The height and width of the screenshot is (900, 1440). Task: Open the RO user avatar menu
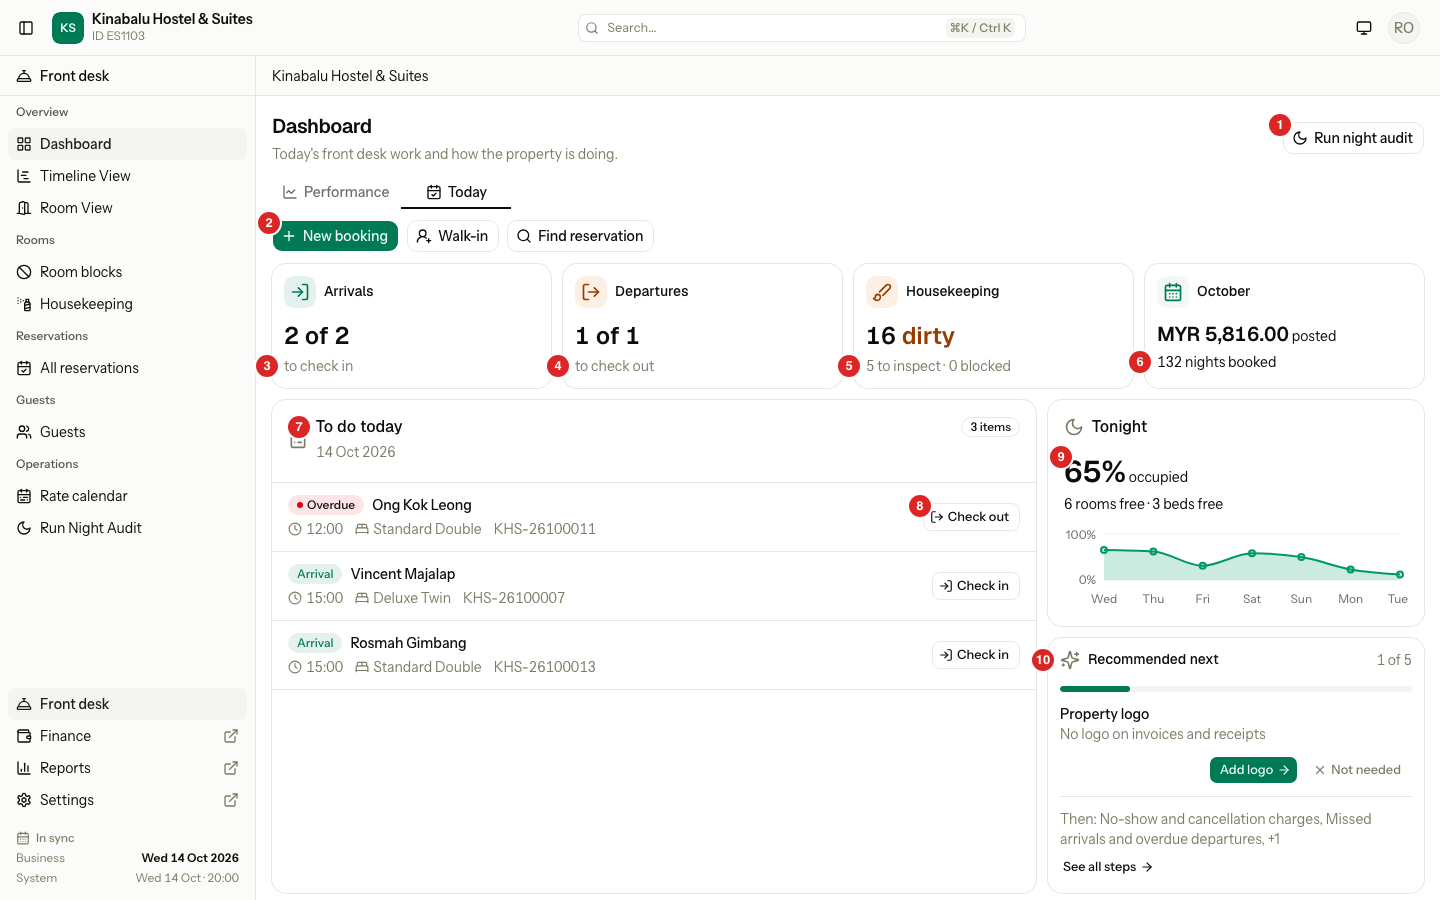[1404, 28]
